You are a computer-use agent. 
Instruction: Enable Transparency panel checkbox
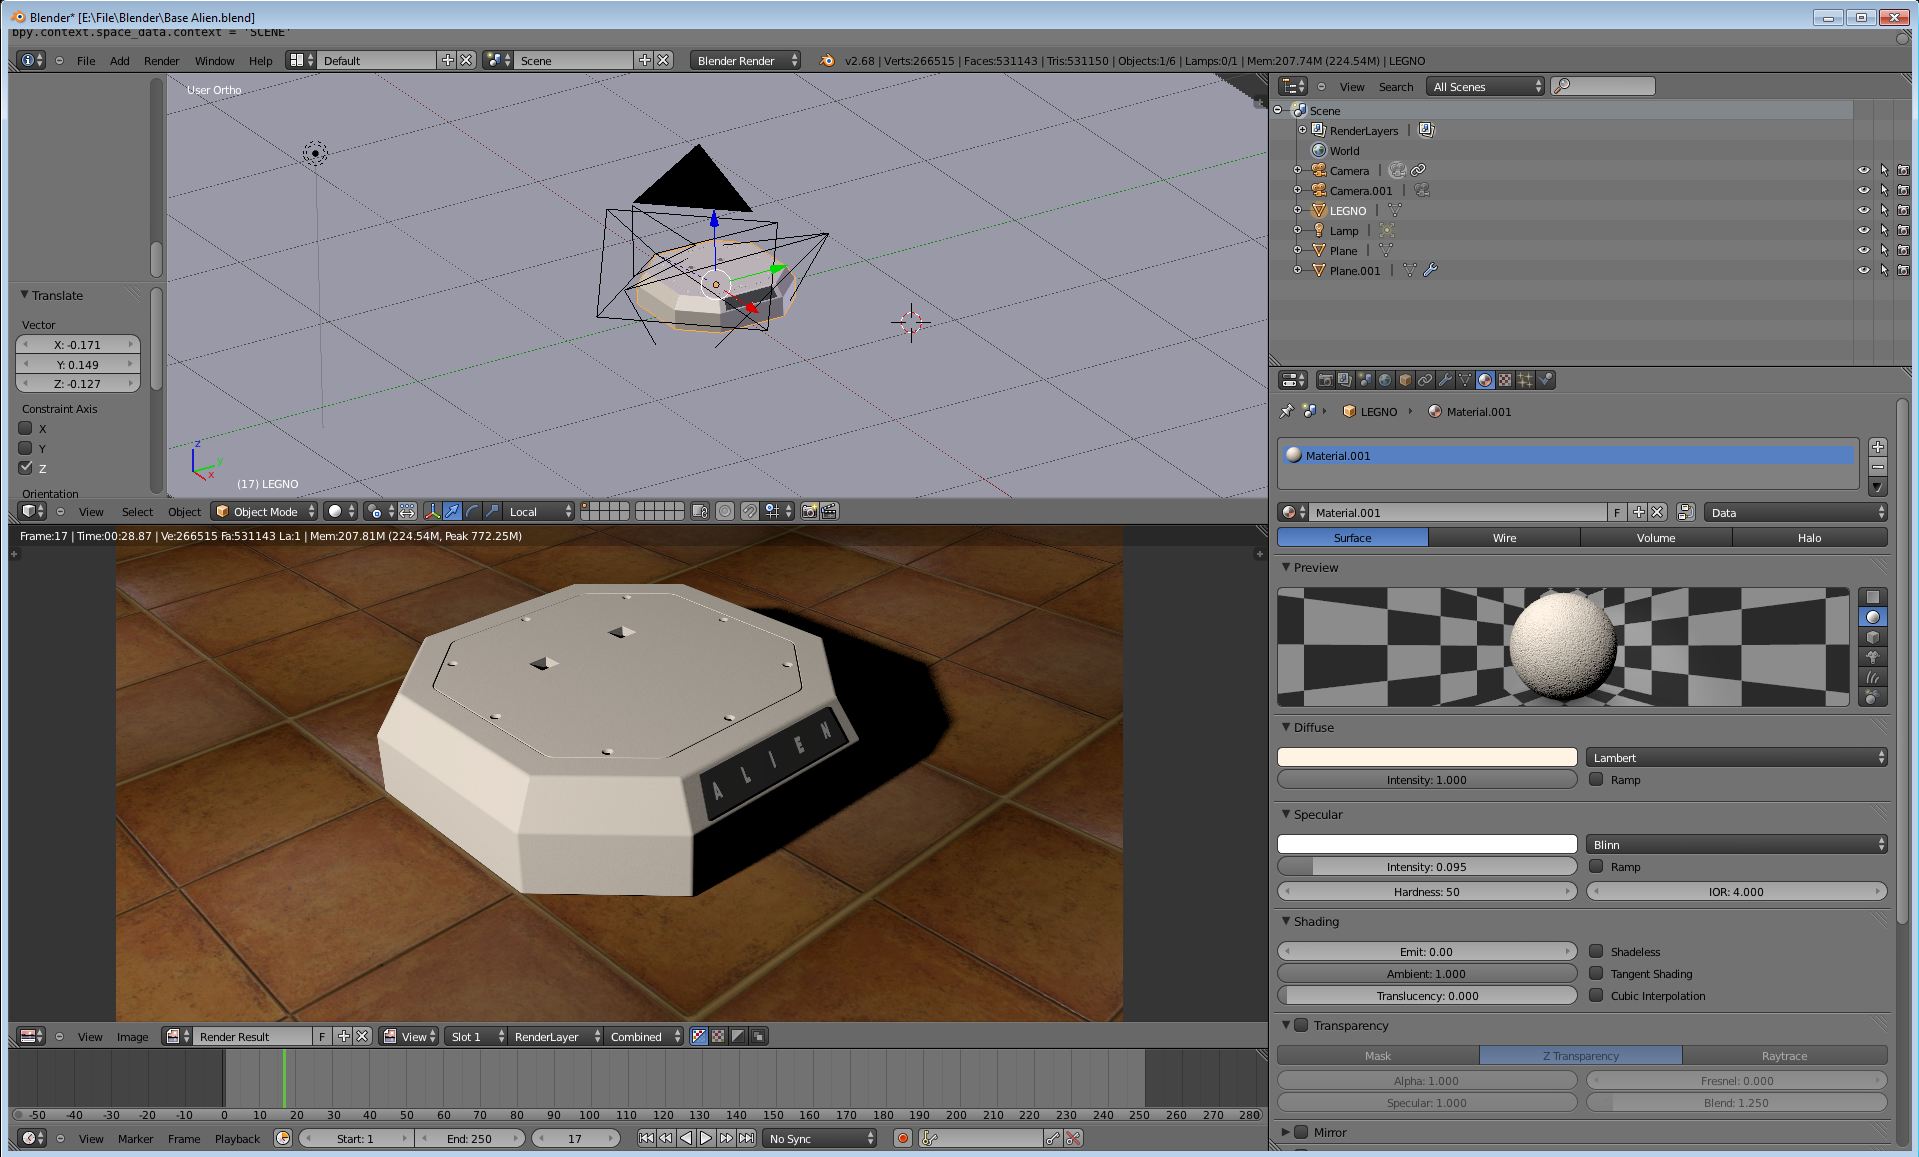point(1301,1025)
